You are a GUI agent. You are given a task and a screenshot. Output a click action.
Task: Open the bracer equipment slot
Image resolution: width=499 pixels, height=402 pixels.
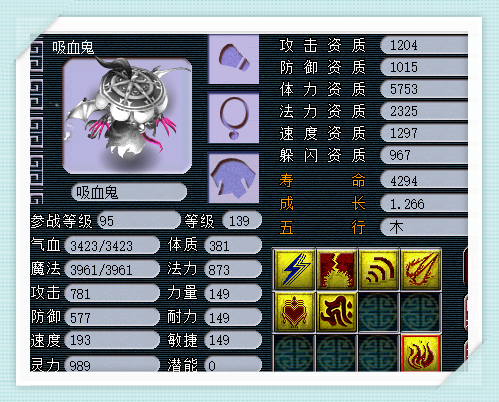click(x=233, y=59)
